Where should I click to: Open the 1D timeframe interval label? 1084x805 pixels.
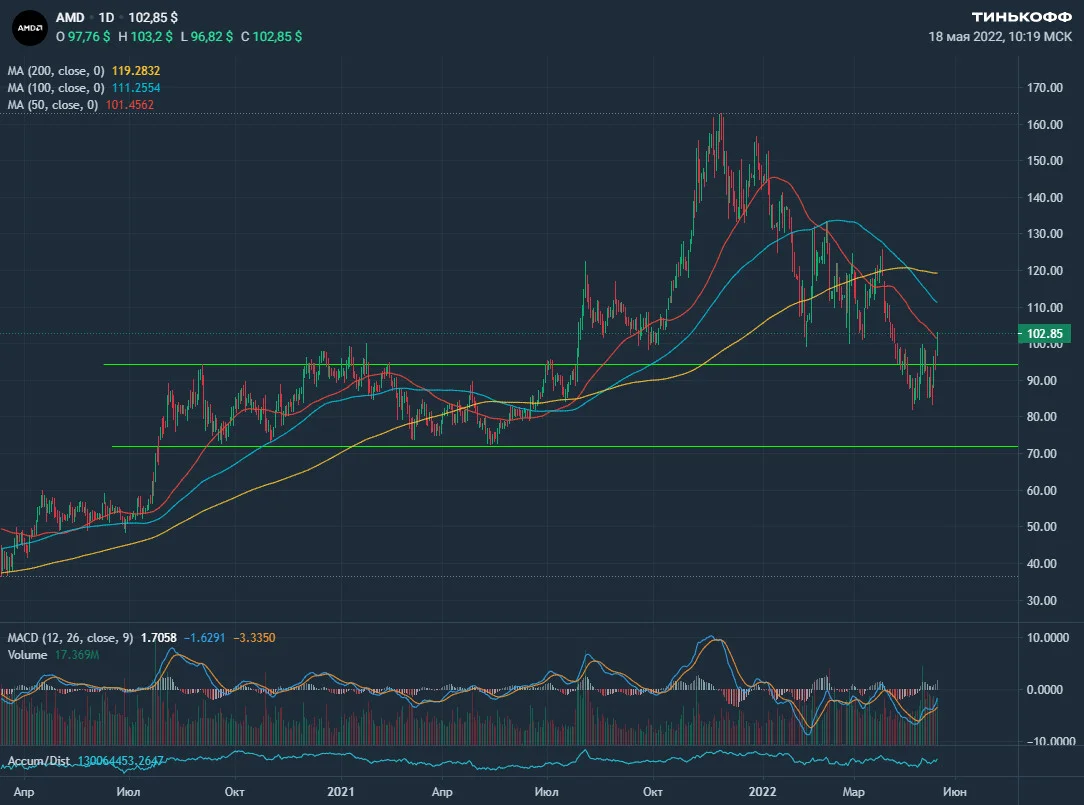tap(106, 17)
